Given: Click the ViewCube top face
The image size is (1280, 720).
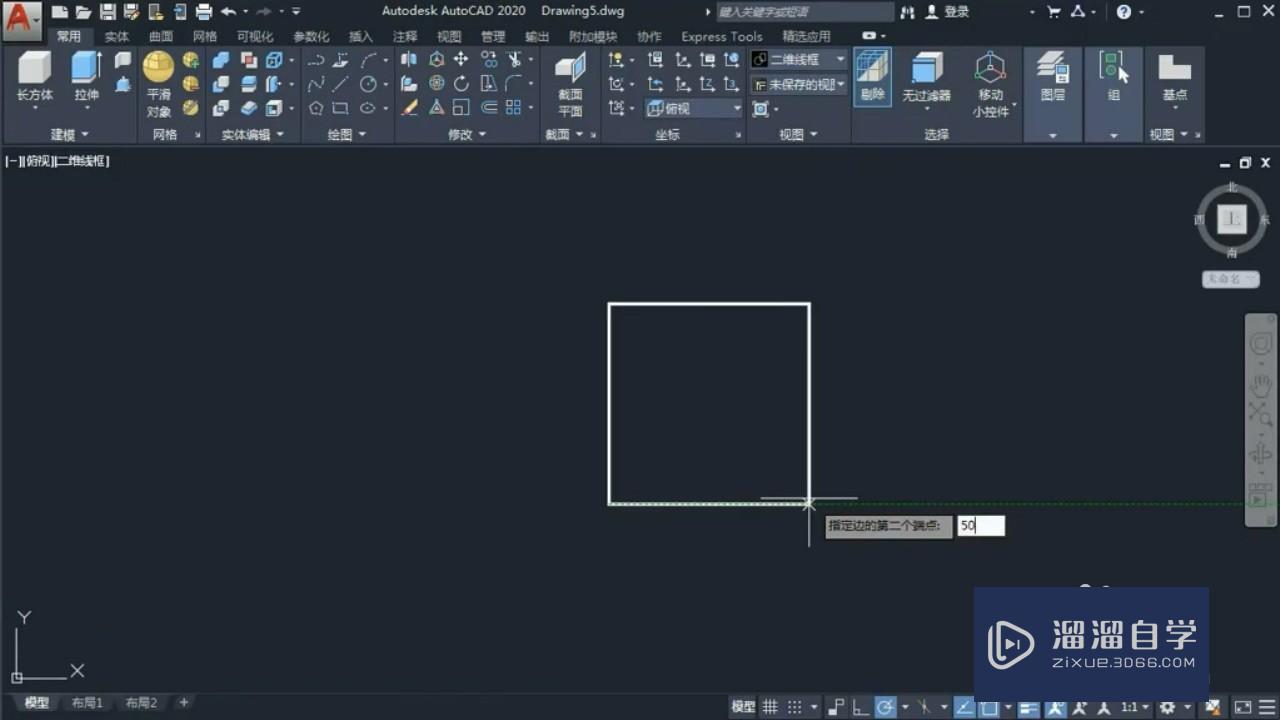Looking at the screenshot, I should coord(1232,219).
